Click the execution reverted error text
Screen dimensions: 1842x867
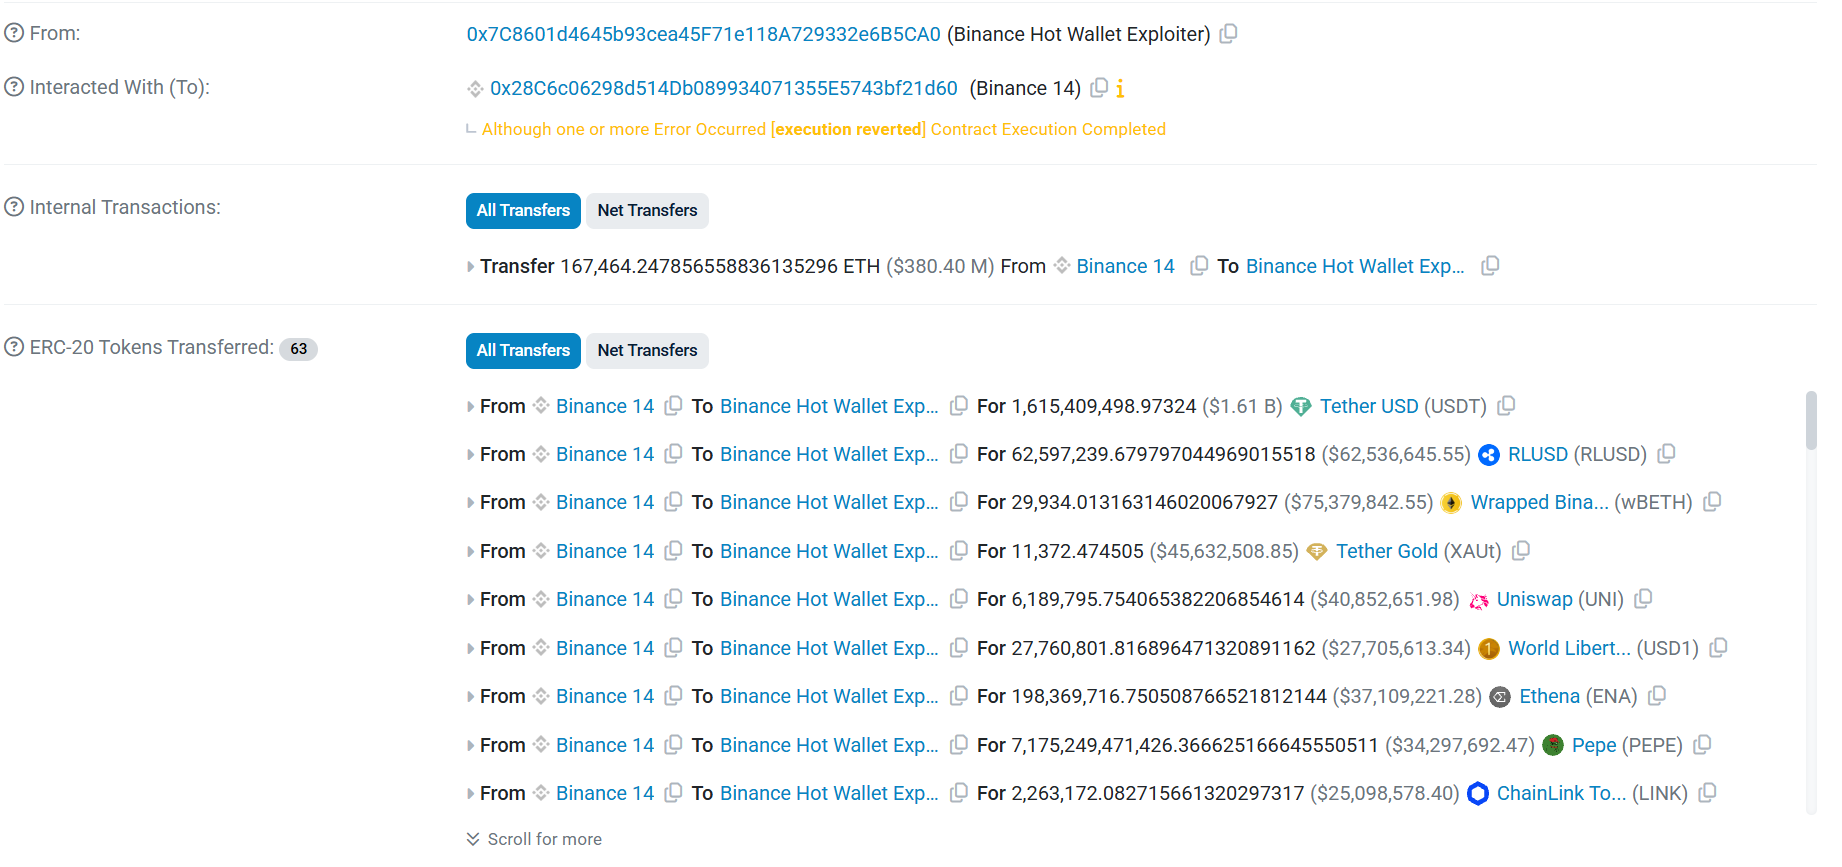[848, 129]
